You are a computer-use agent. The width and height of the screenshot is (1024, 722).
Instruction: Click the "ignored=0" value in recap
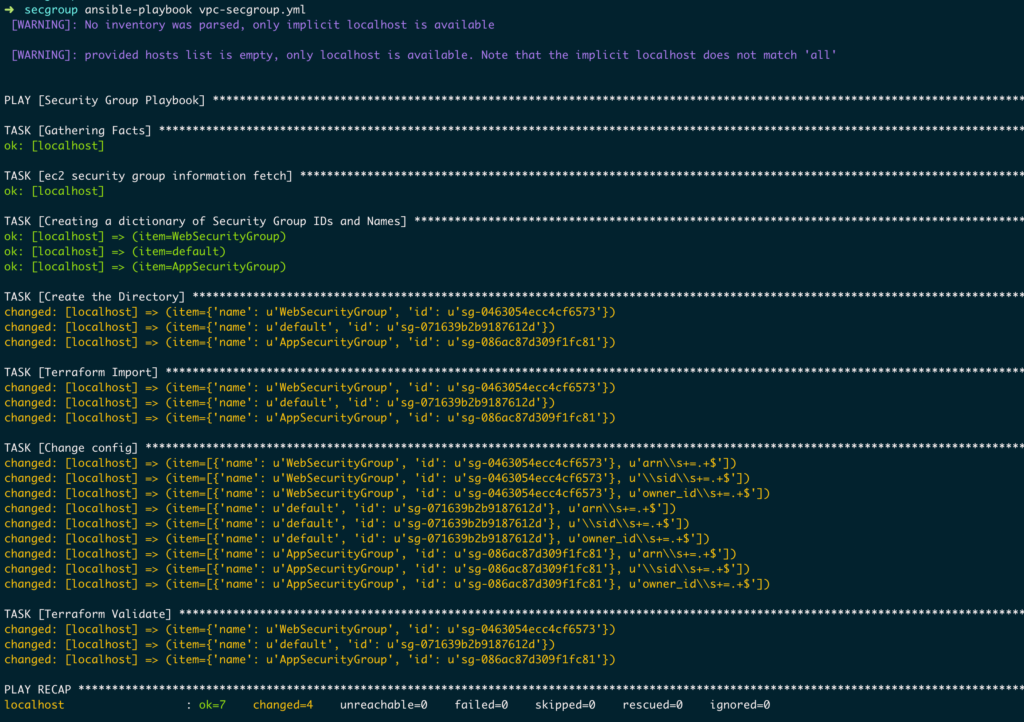740,705
